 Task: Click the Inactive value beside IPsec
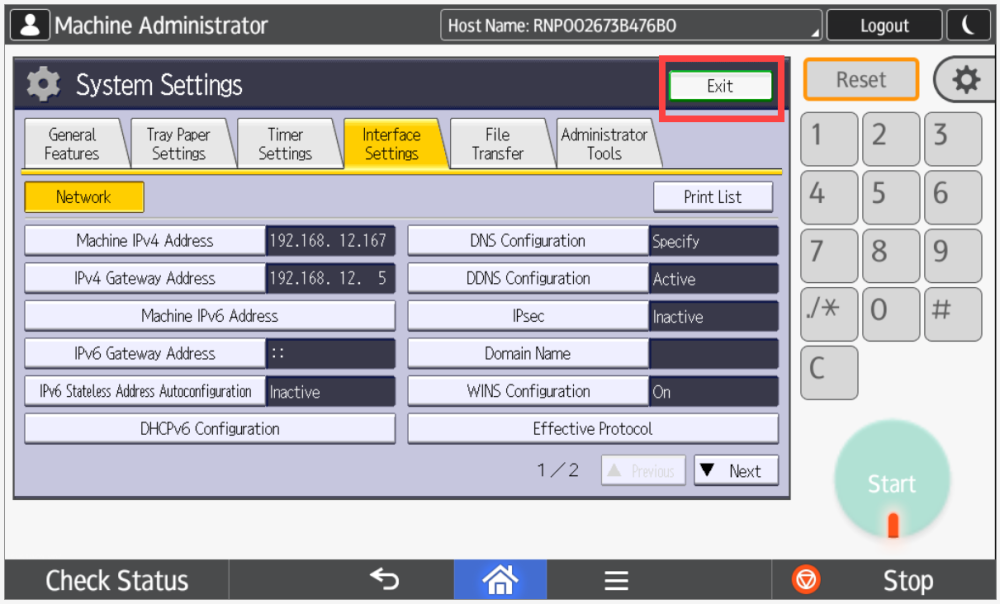[x=714, y=316]
